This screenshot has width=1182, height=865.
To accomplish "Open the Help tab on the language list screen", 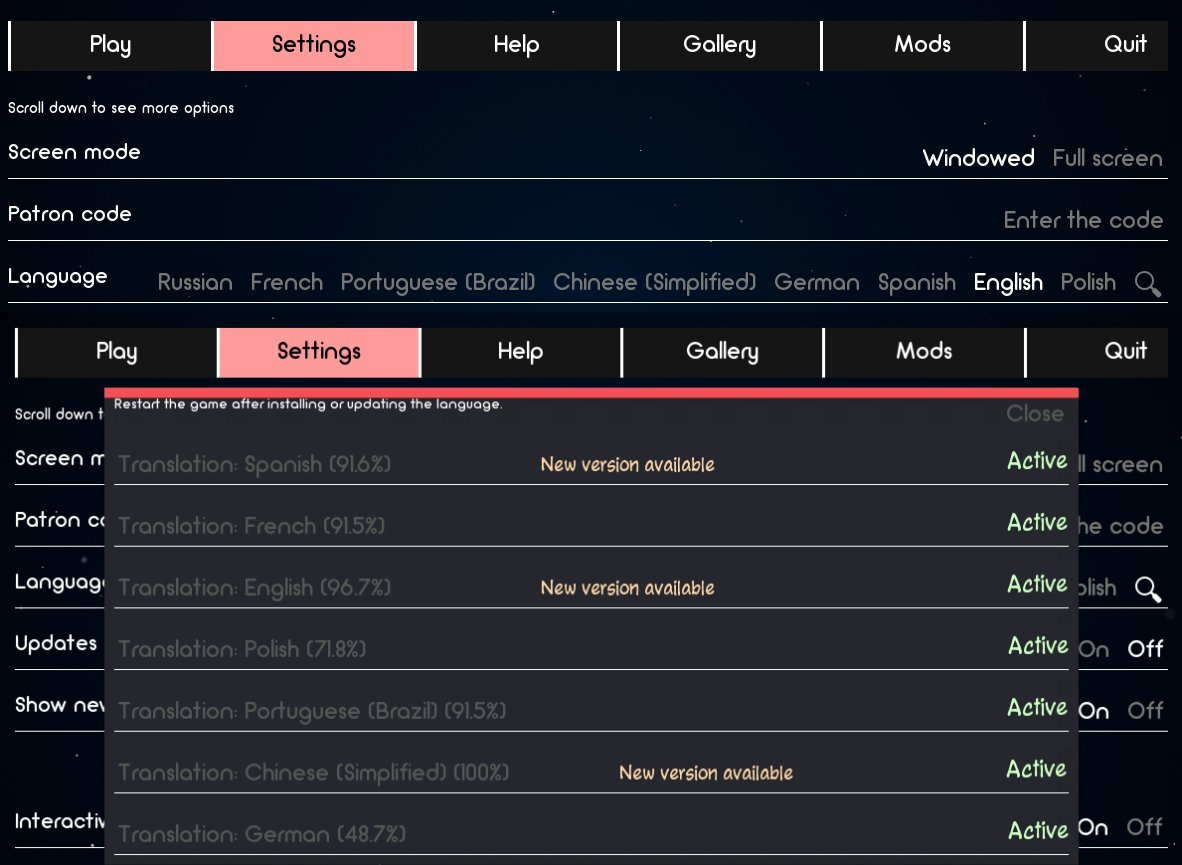I will 516,45.
